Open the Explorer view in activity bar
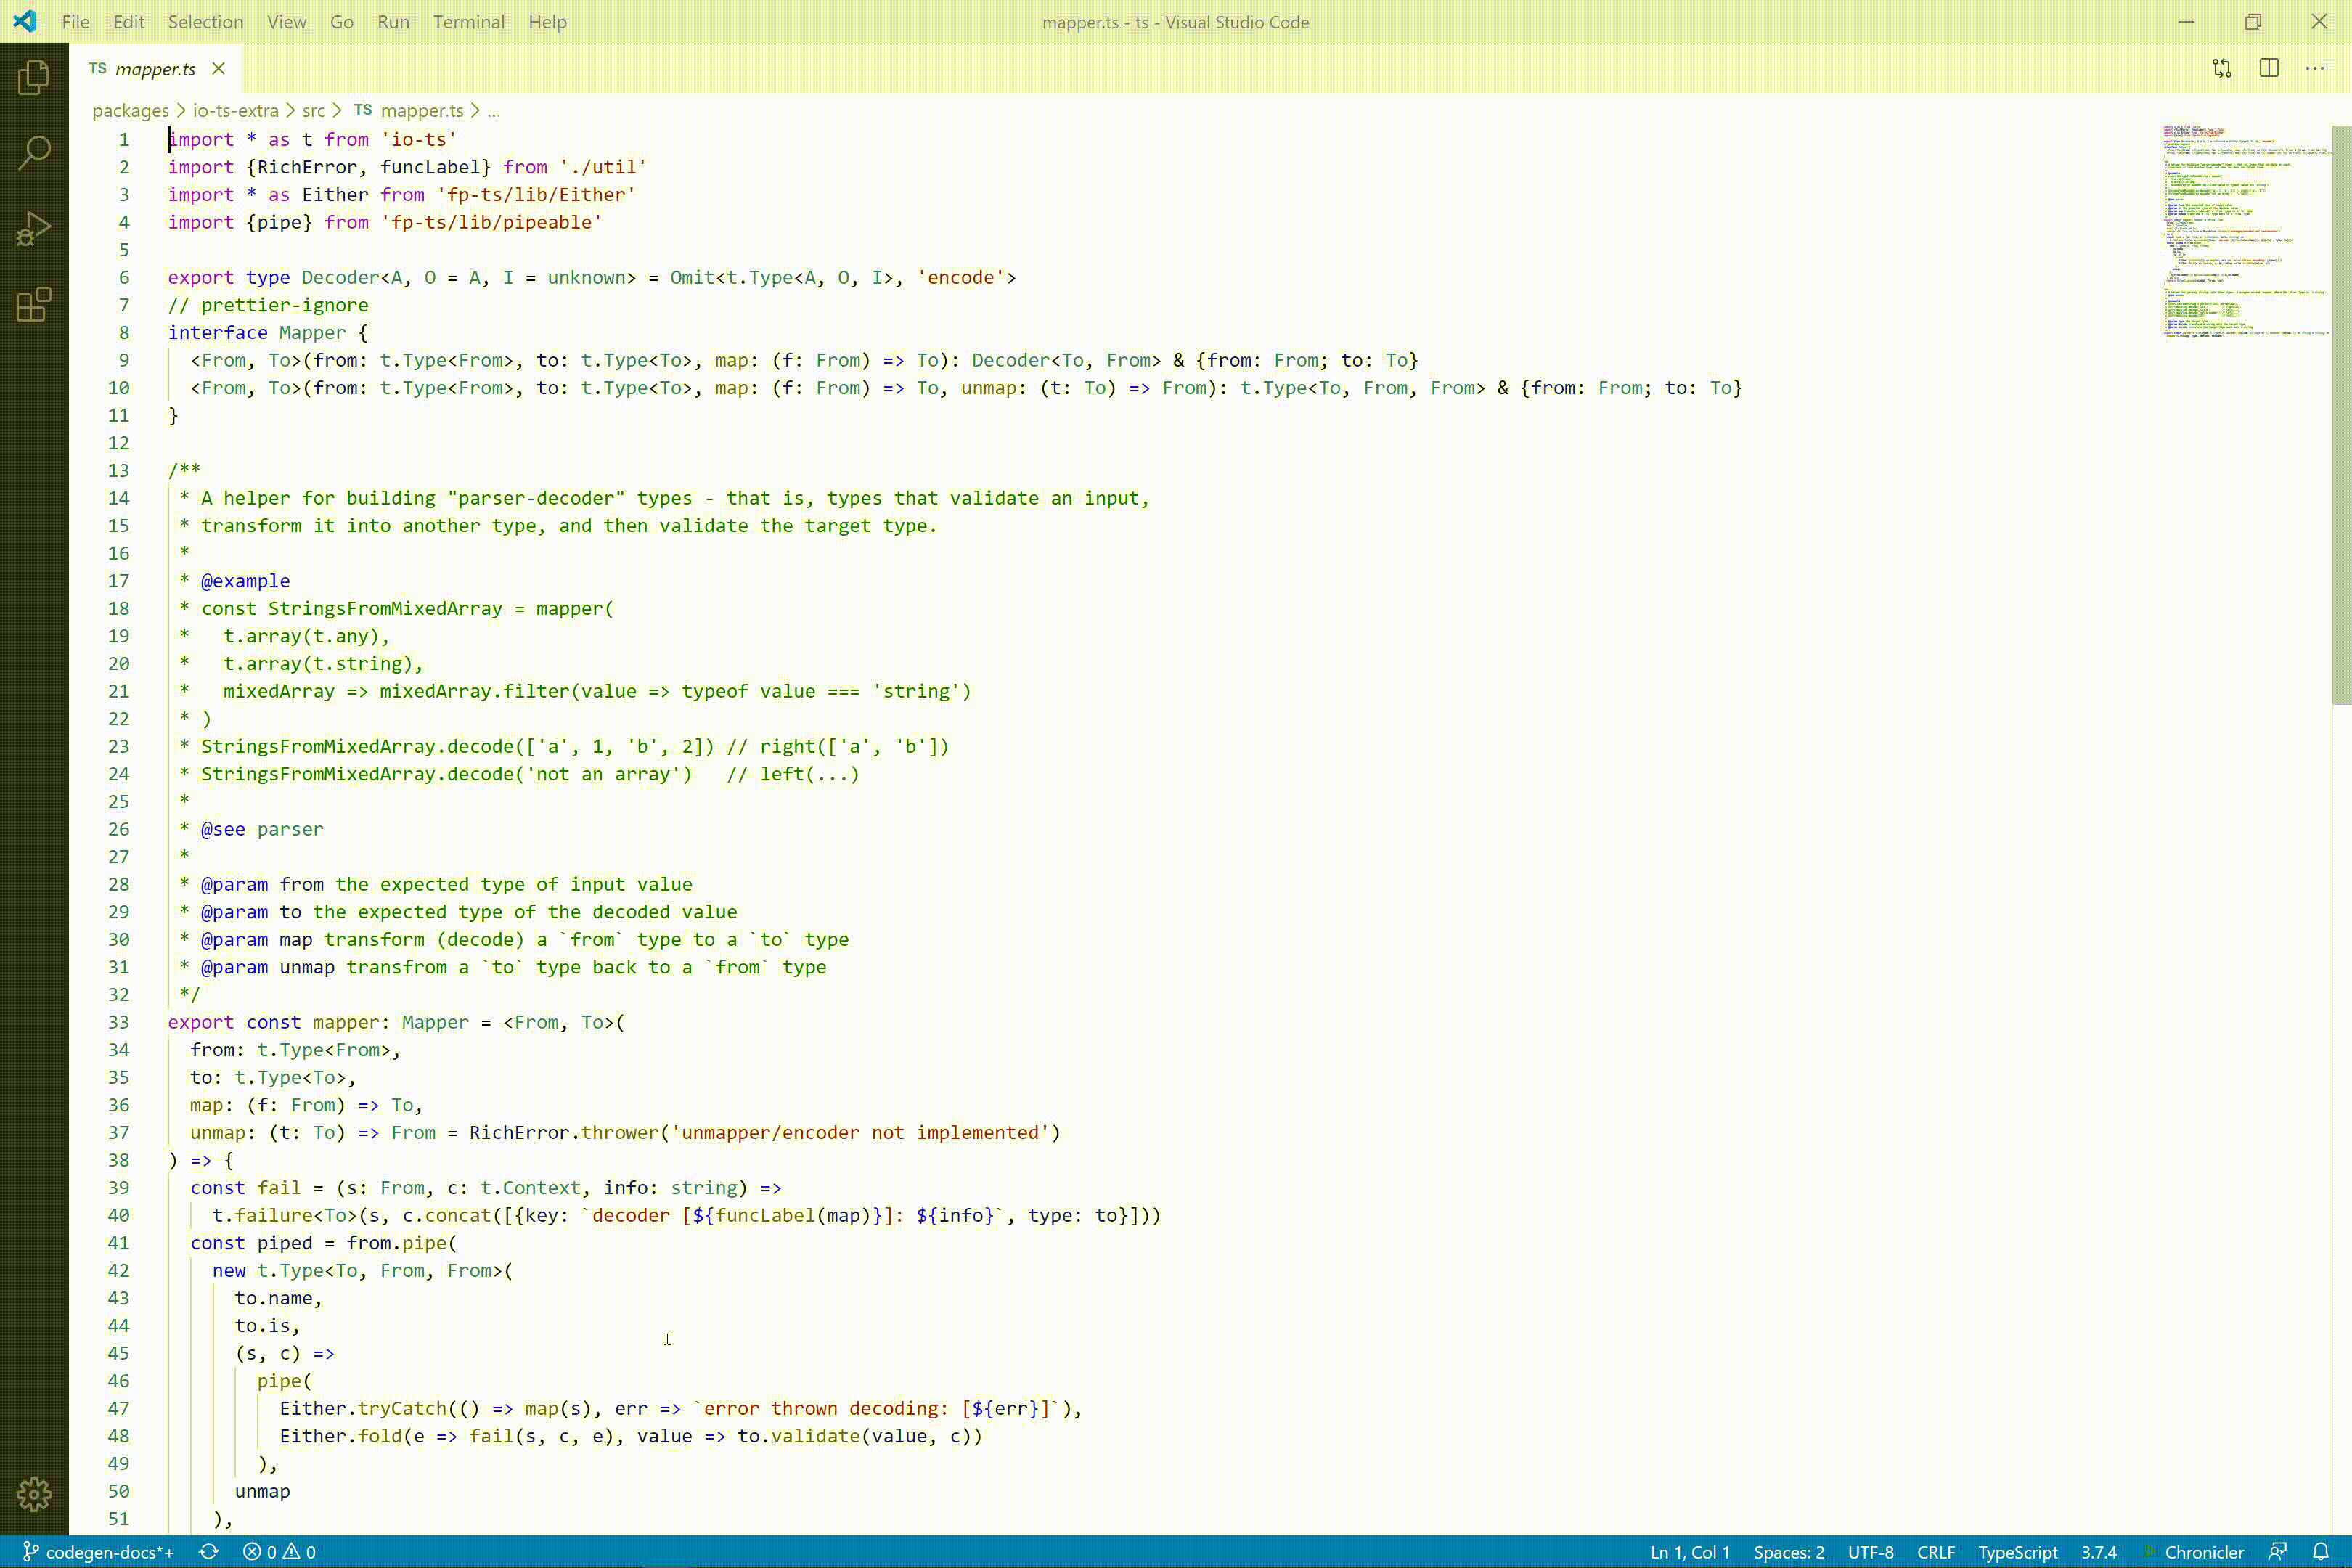The height and width of the screenshot is (1568, 2352). [x=34, y=78]
